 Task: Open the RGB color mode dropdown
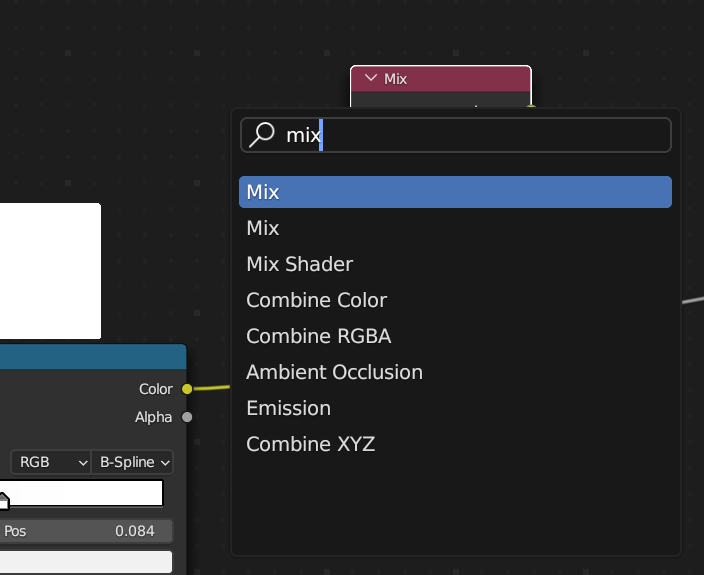(x=51, y=462)
